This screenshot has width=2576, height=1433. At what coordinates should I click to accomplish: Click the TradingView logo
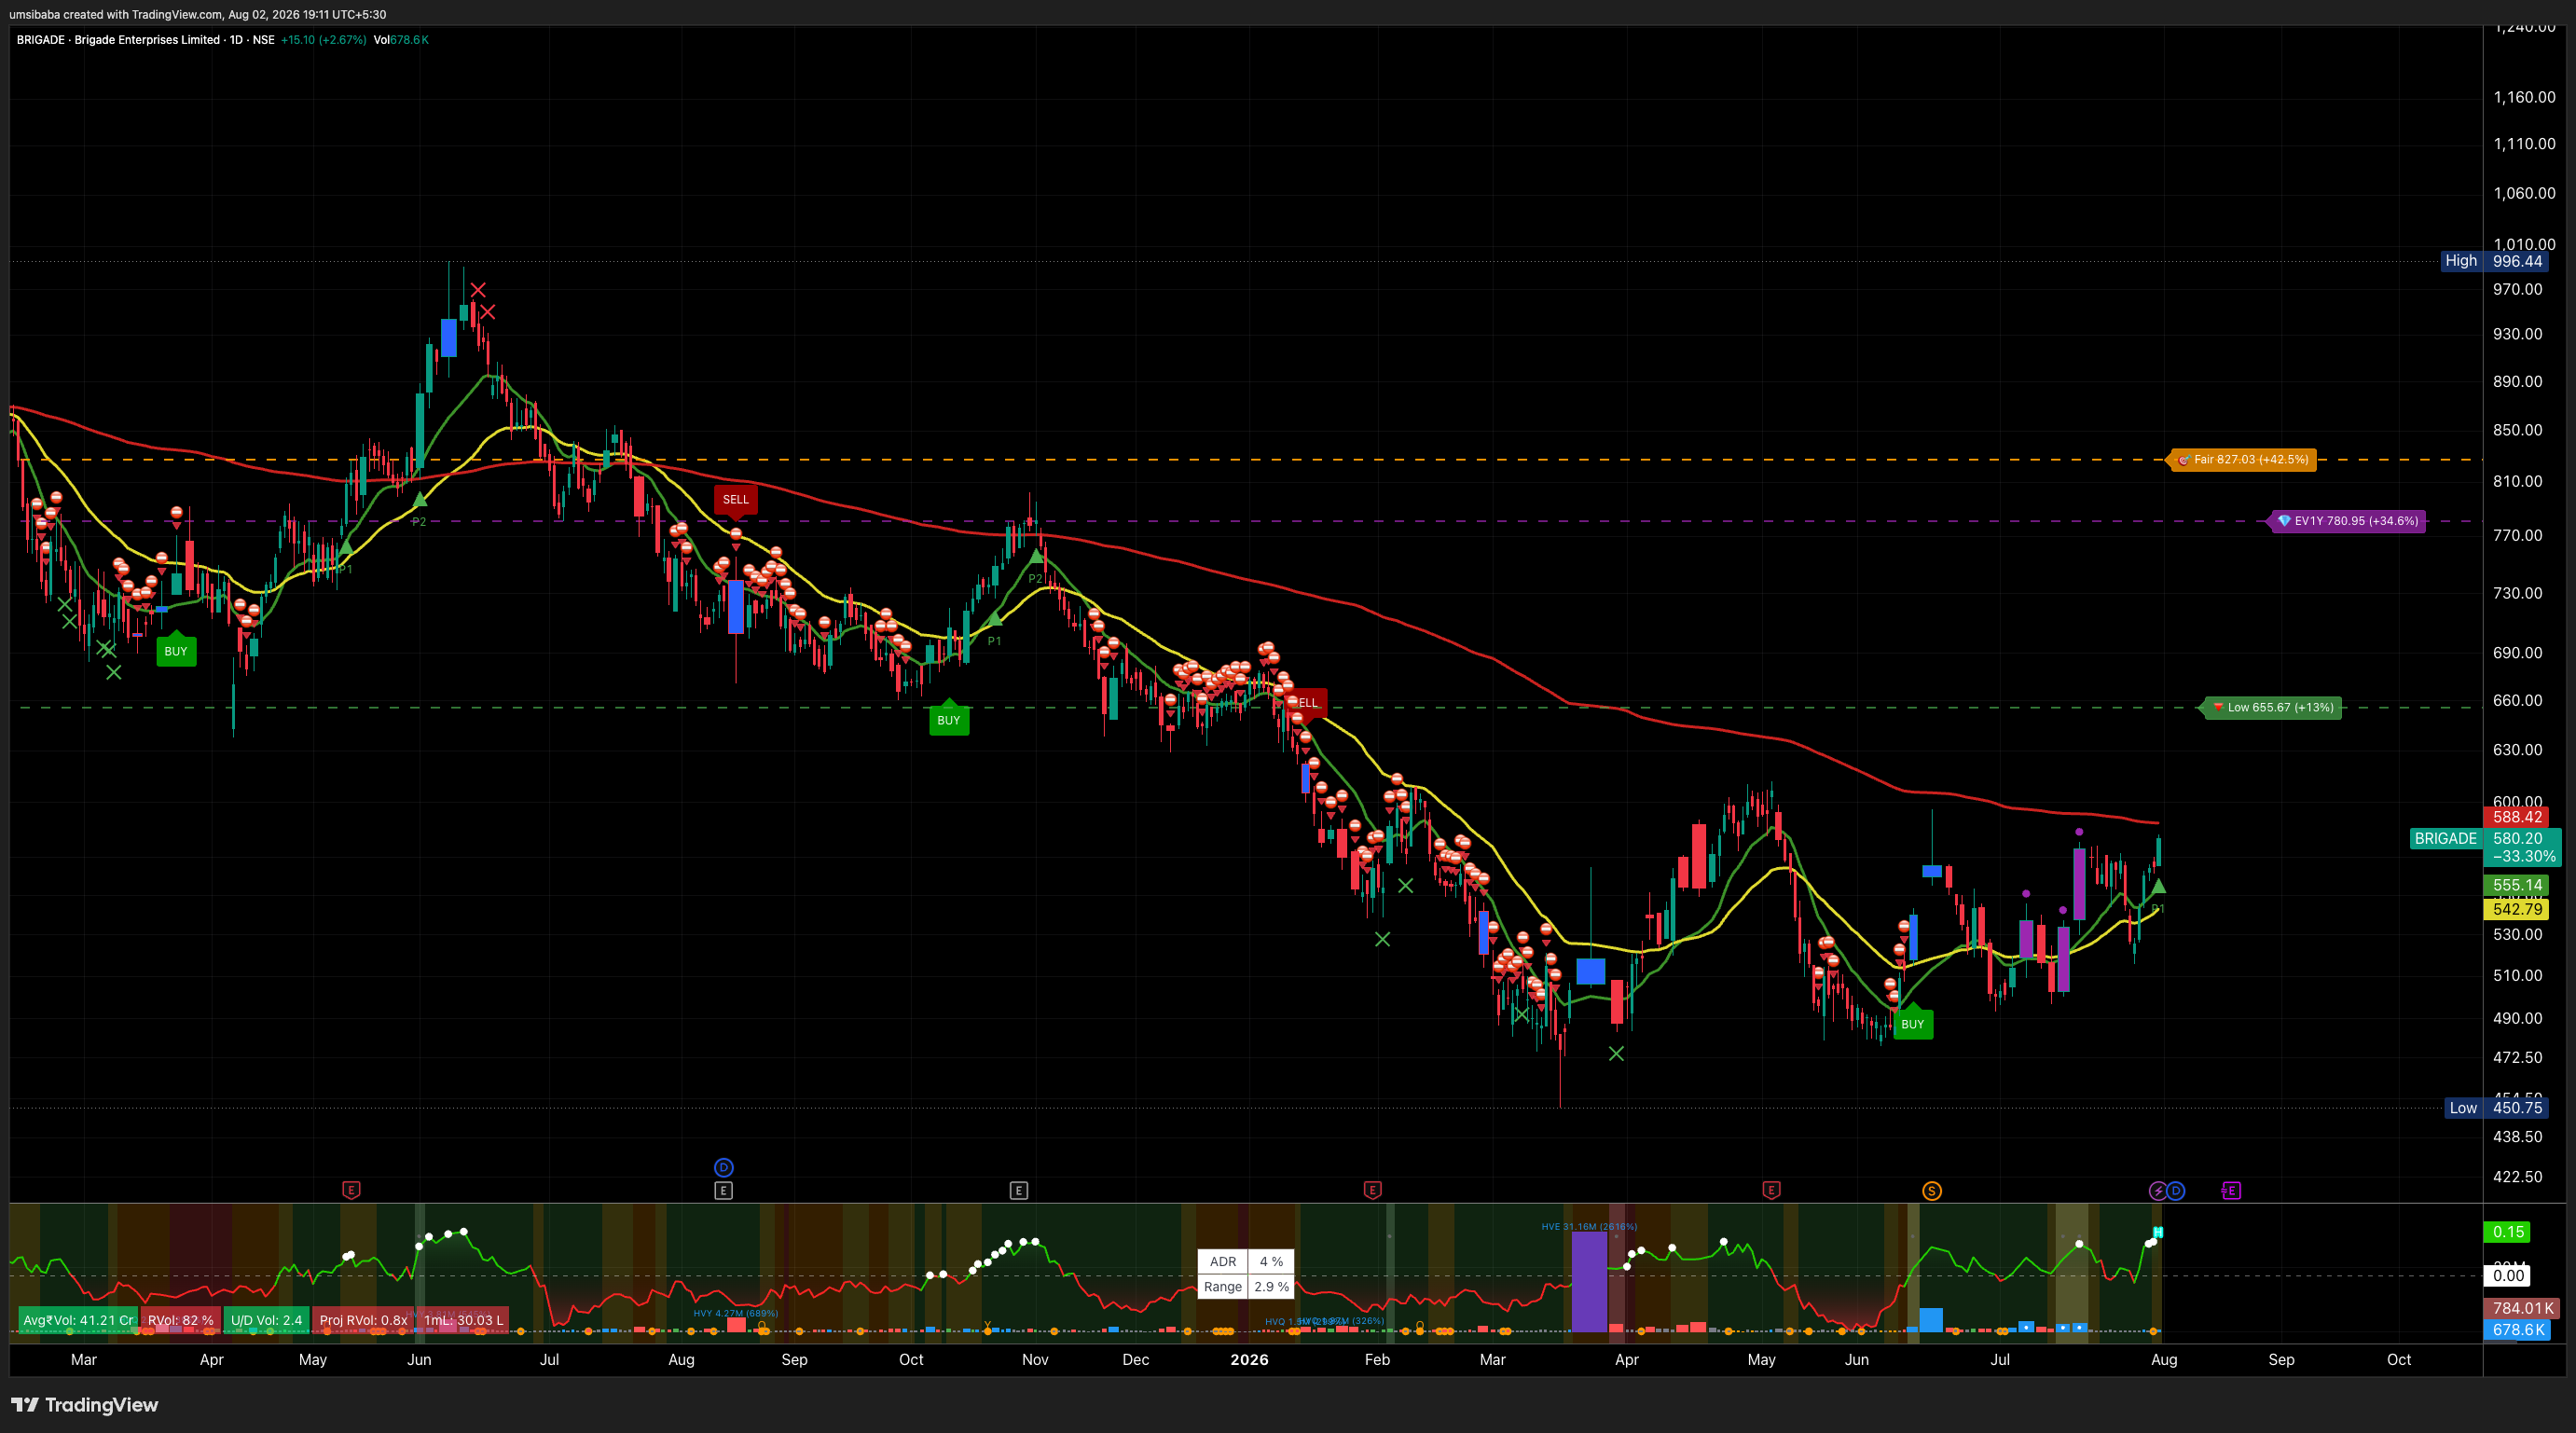pos(85,1405)
